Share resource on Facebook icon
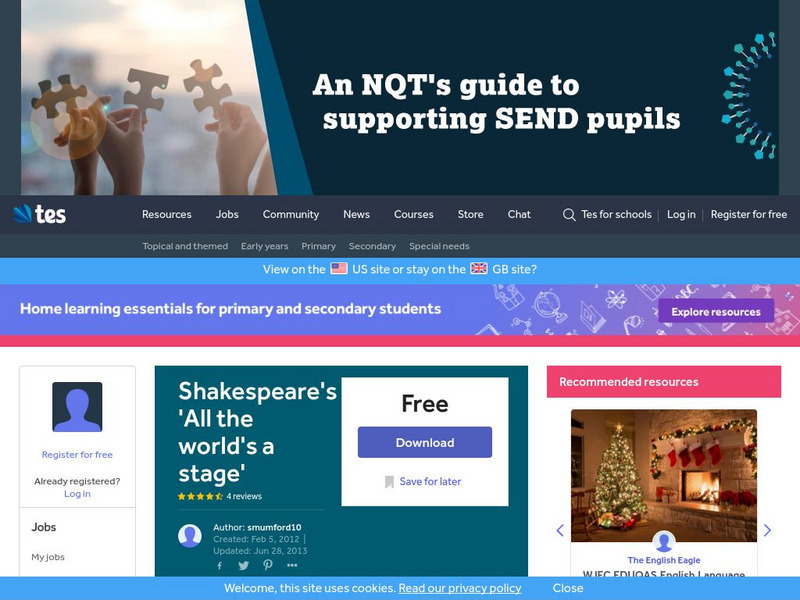 (219, 565)
